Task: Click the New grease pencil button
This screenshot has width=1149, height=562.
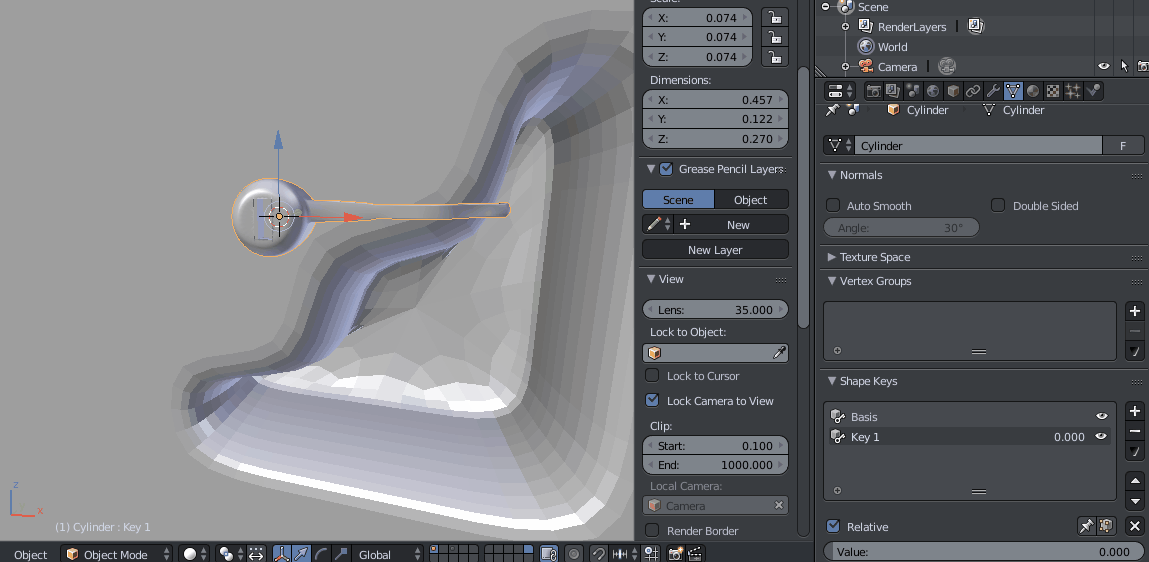Action: pyautogui.click(x=731, y=225)
